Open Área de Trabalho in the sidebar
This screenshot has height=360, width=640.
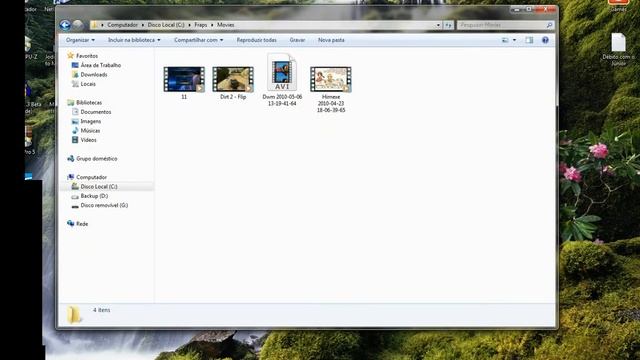[100, 65]
